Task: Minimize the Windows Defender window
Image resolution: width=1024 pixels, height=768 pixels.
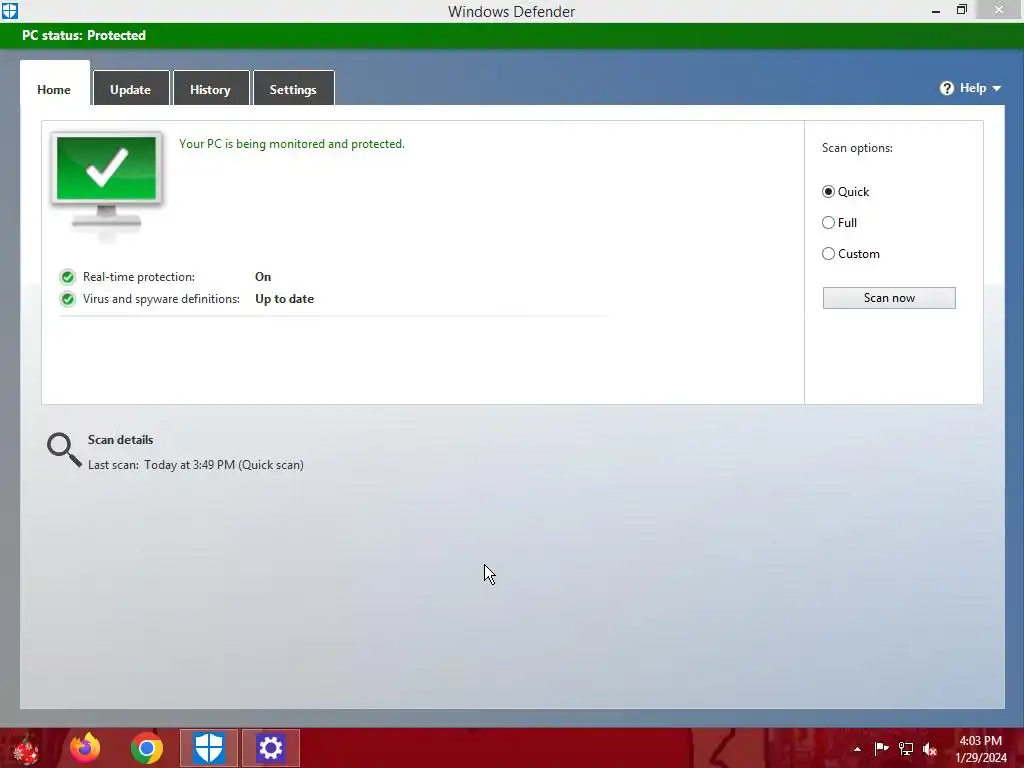Action: pyautogui.click(x=936, y=10)
